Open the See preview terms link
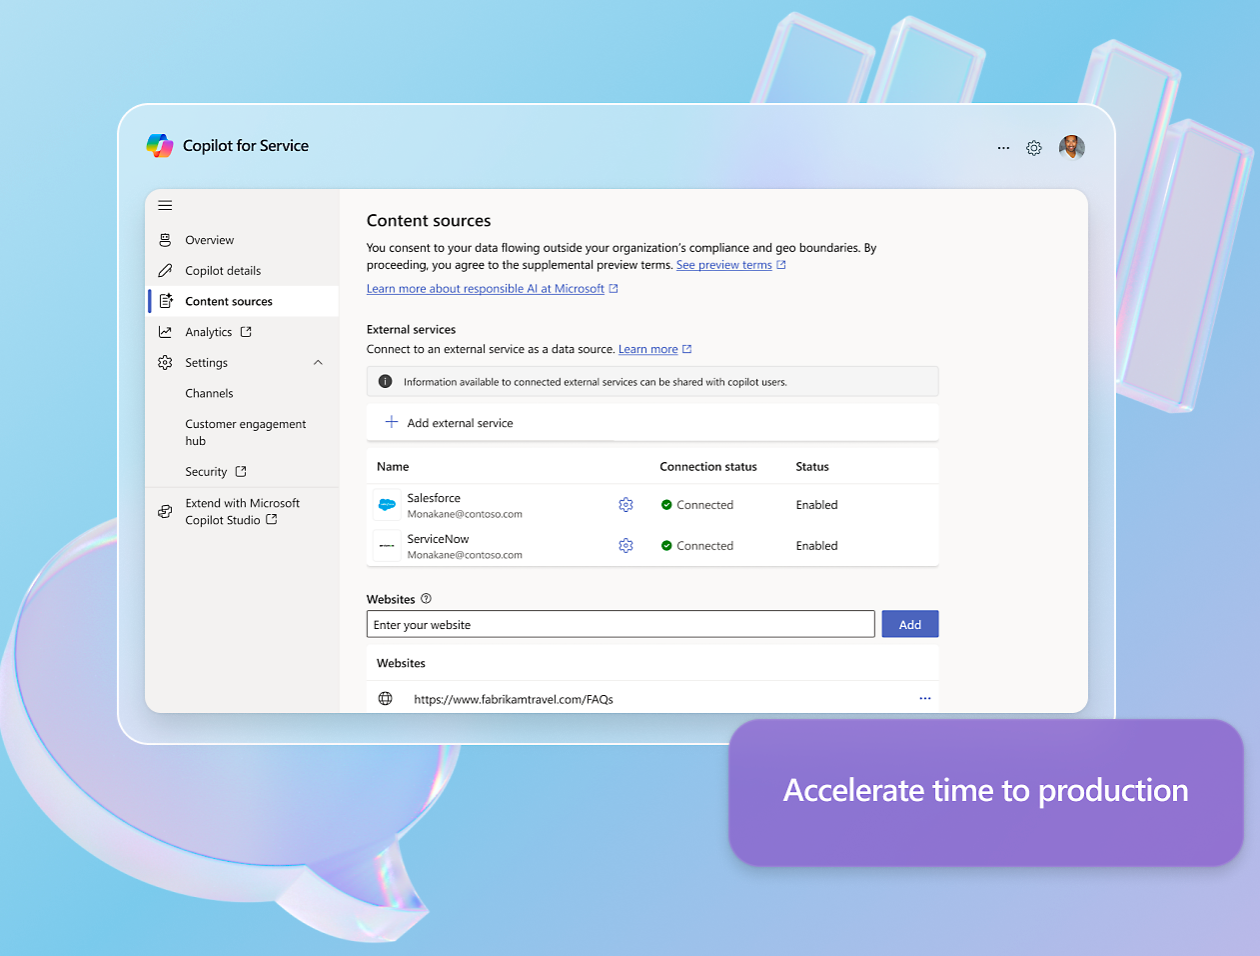Screen dimensions: 1260x956 [x=724, y=265]
